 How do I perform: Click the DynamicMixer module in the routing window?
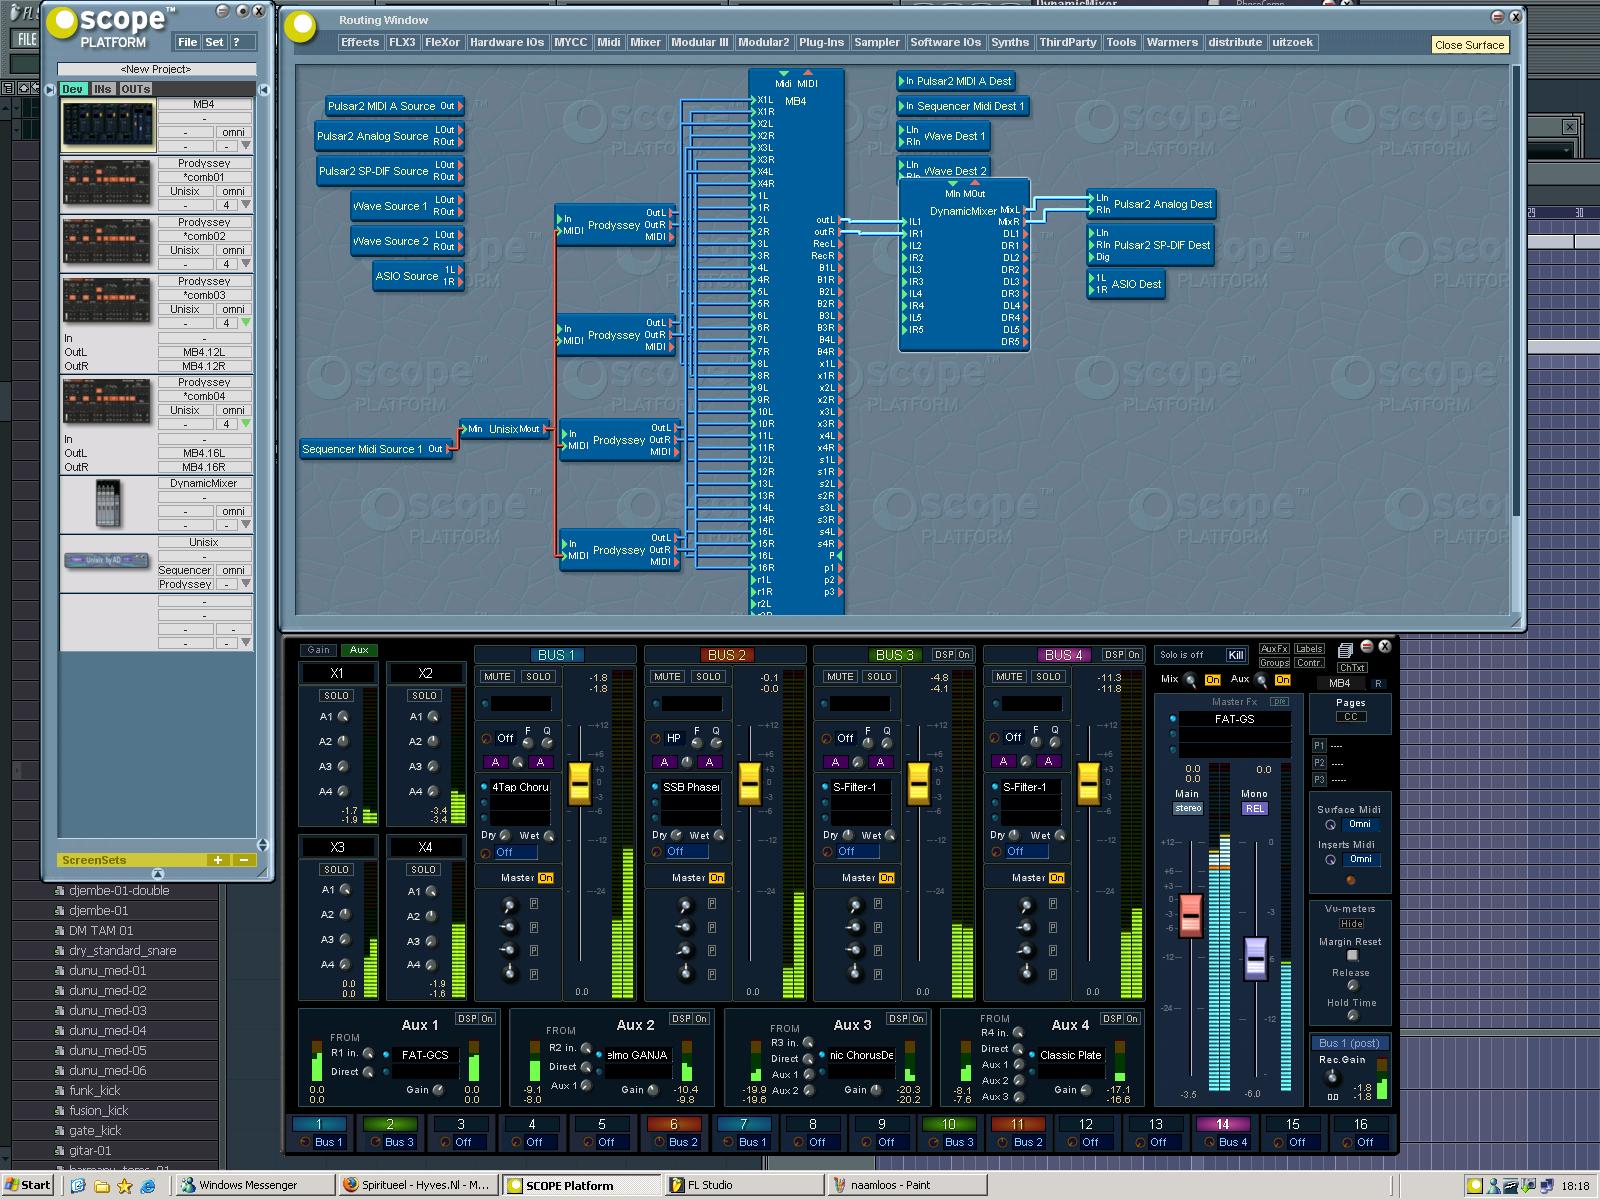coord(962,265)
